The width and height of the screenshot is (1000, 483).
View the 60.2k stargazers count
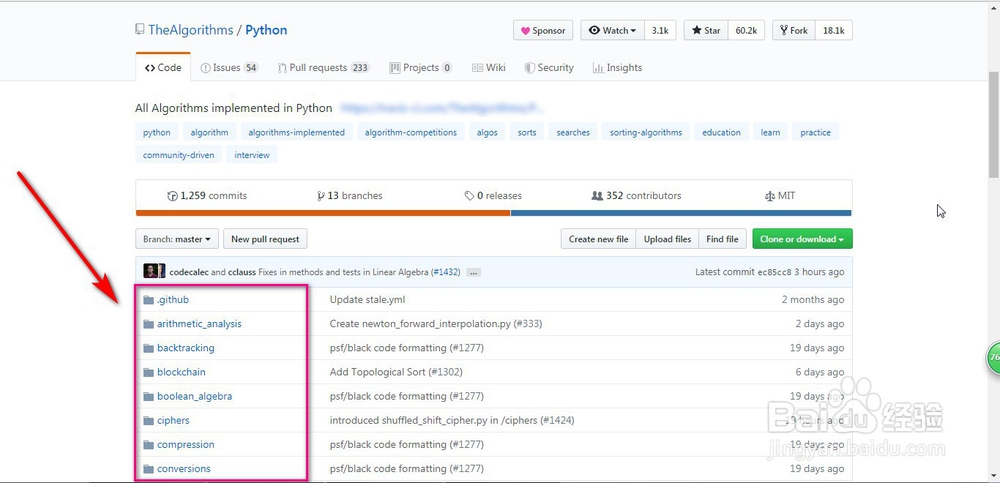point(746,30)
